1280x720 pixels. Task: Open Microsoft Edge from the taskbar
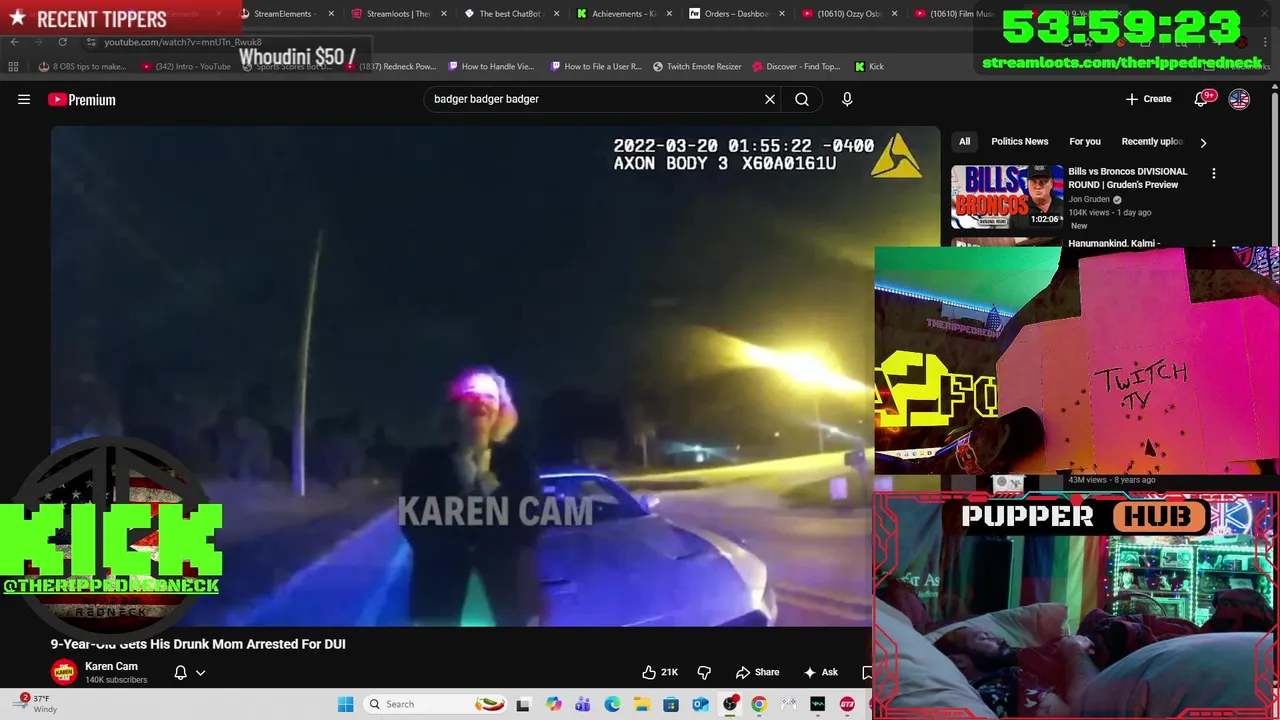pos(612,704)
